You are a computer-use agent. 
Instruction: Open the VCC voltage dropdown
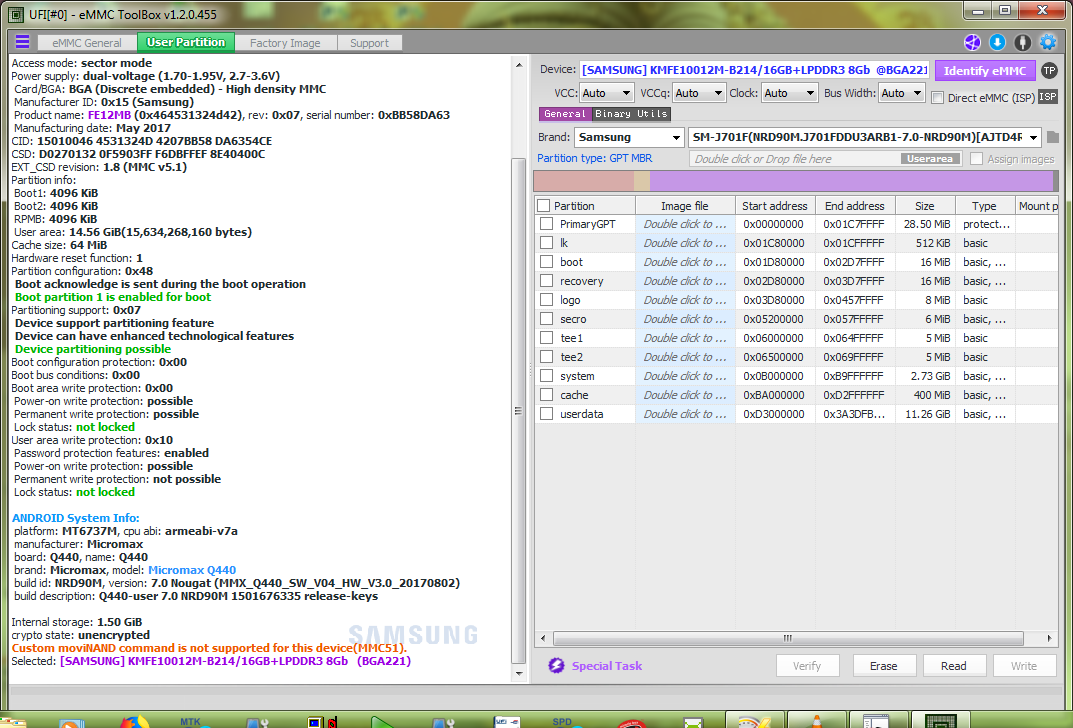pos(607,93)
